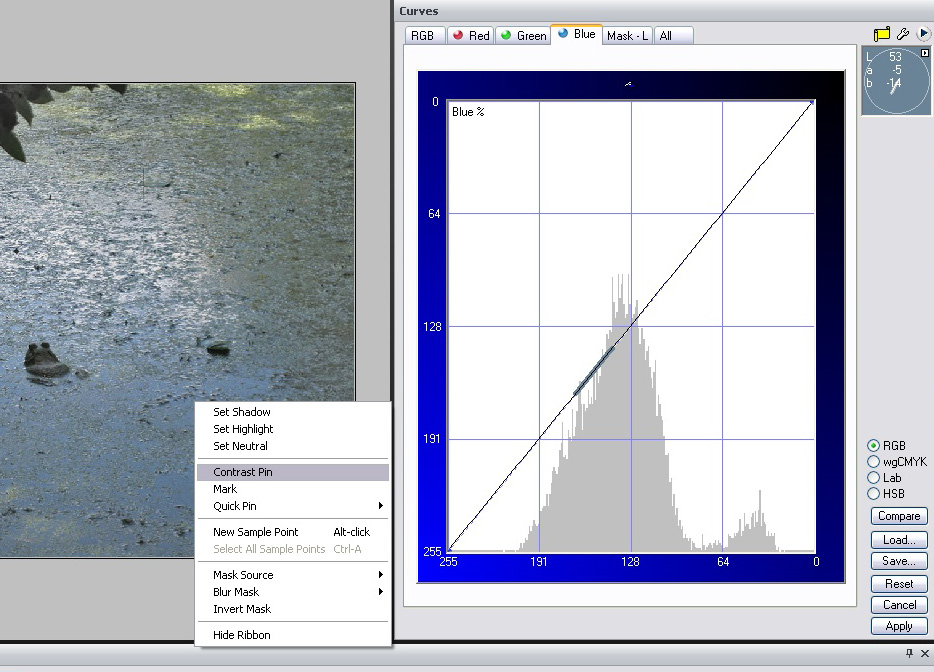Open the wrench settings icon
This screenshot has width=934, height=672.
tap(903, 34)
